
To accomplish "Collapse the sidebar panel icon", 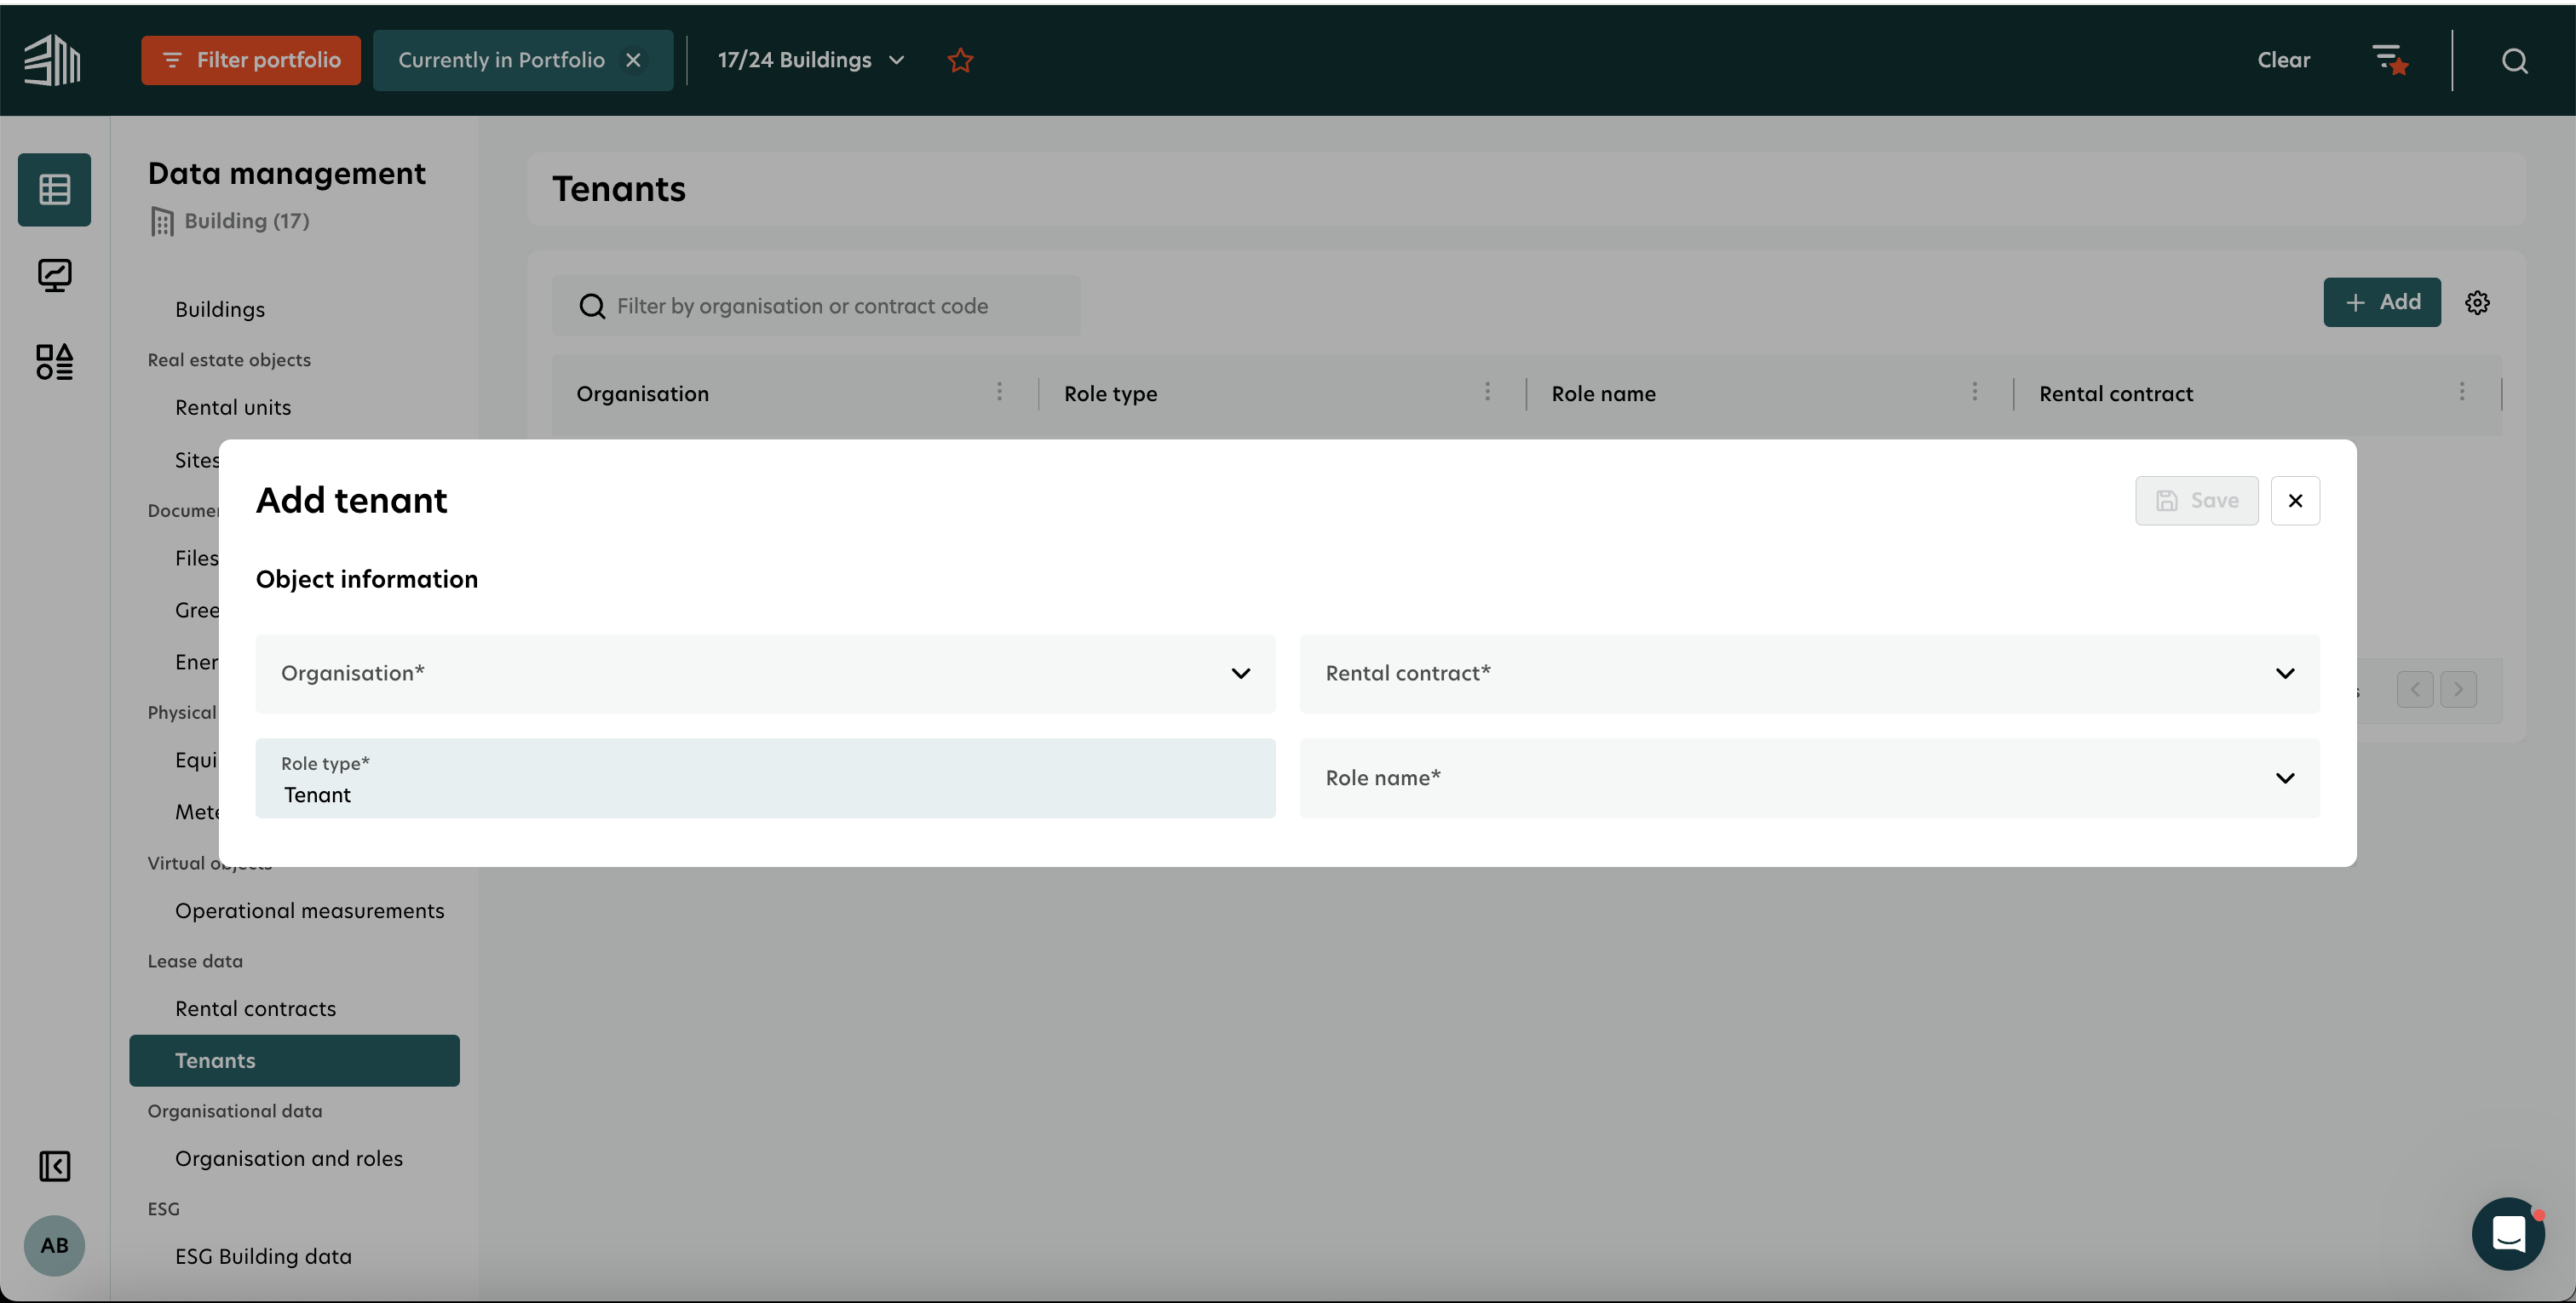I will [x=54, y=1166].
